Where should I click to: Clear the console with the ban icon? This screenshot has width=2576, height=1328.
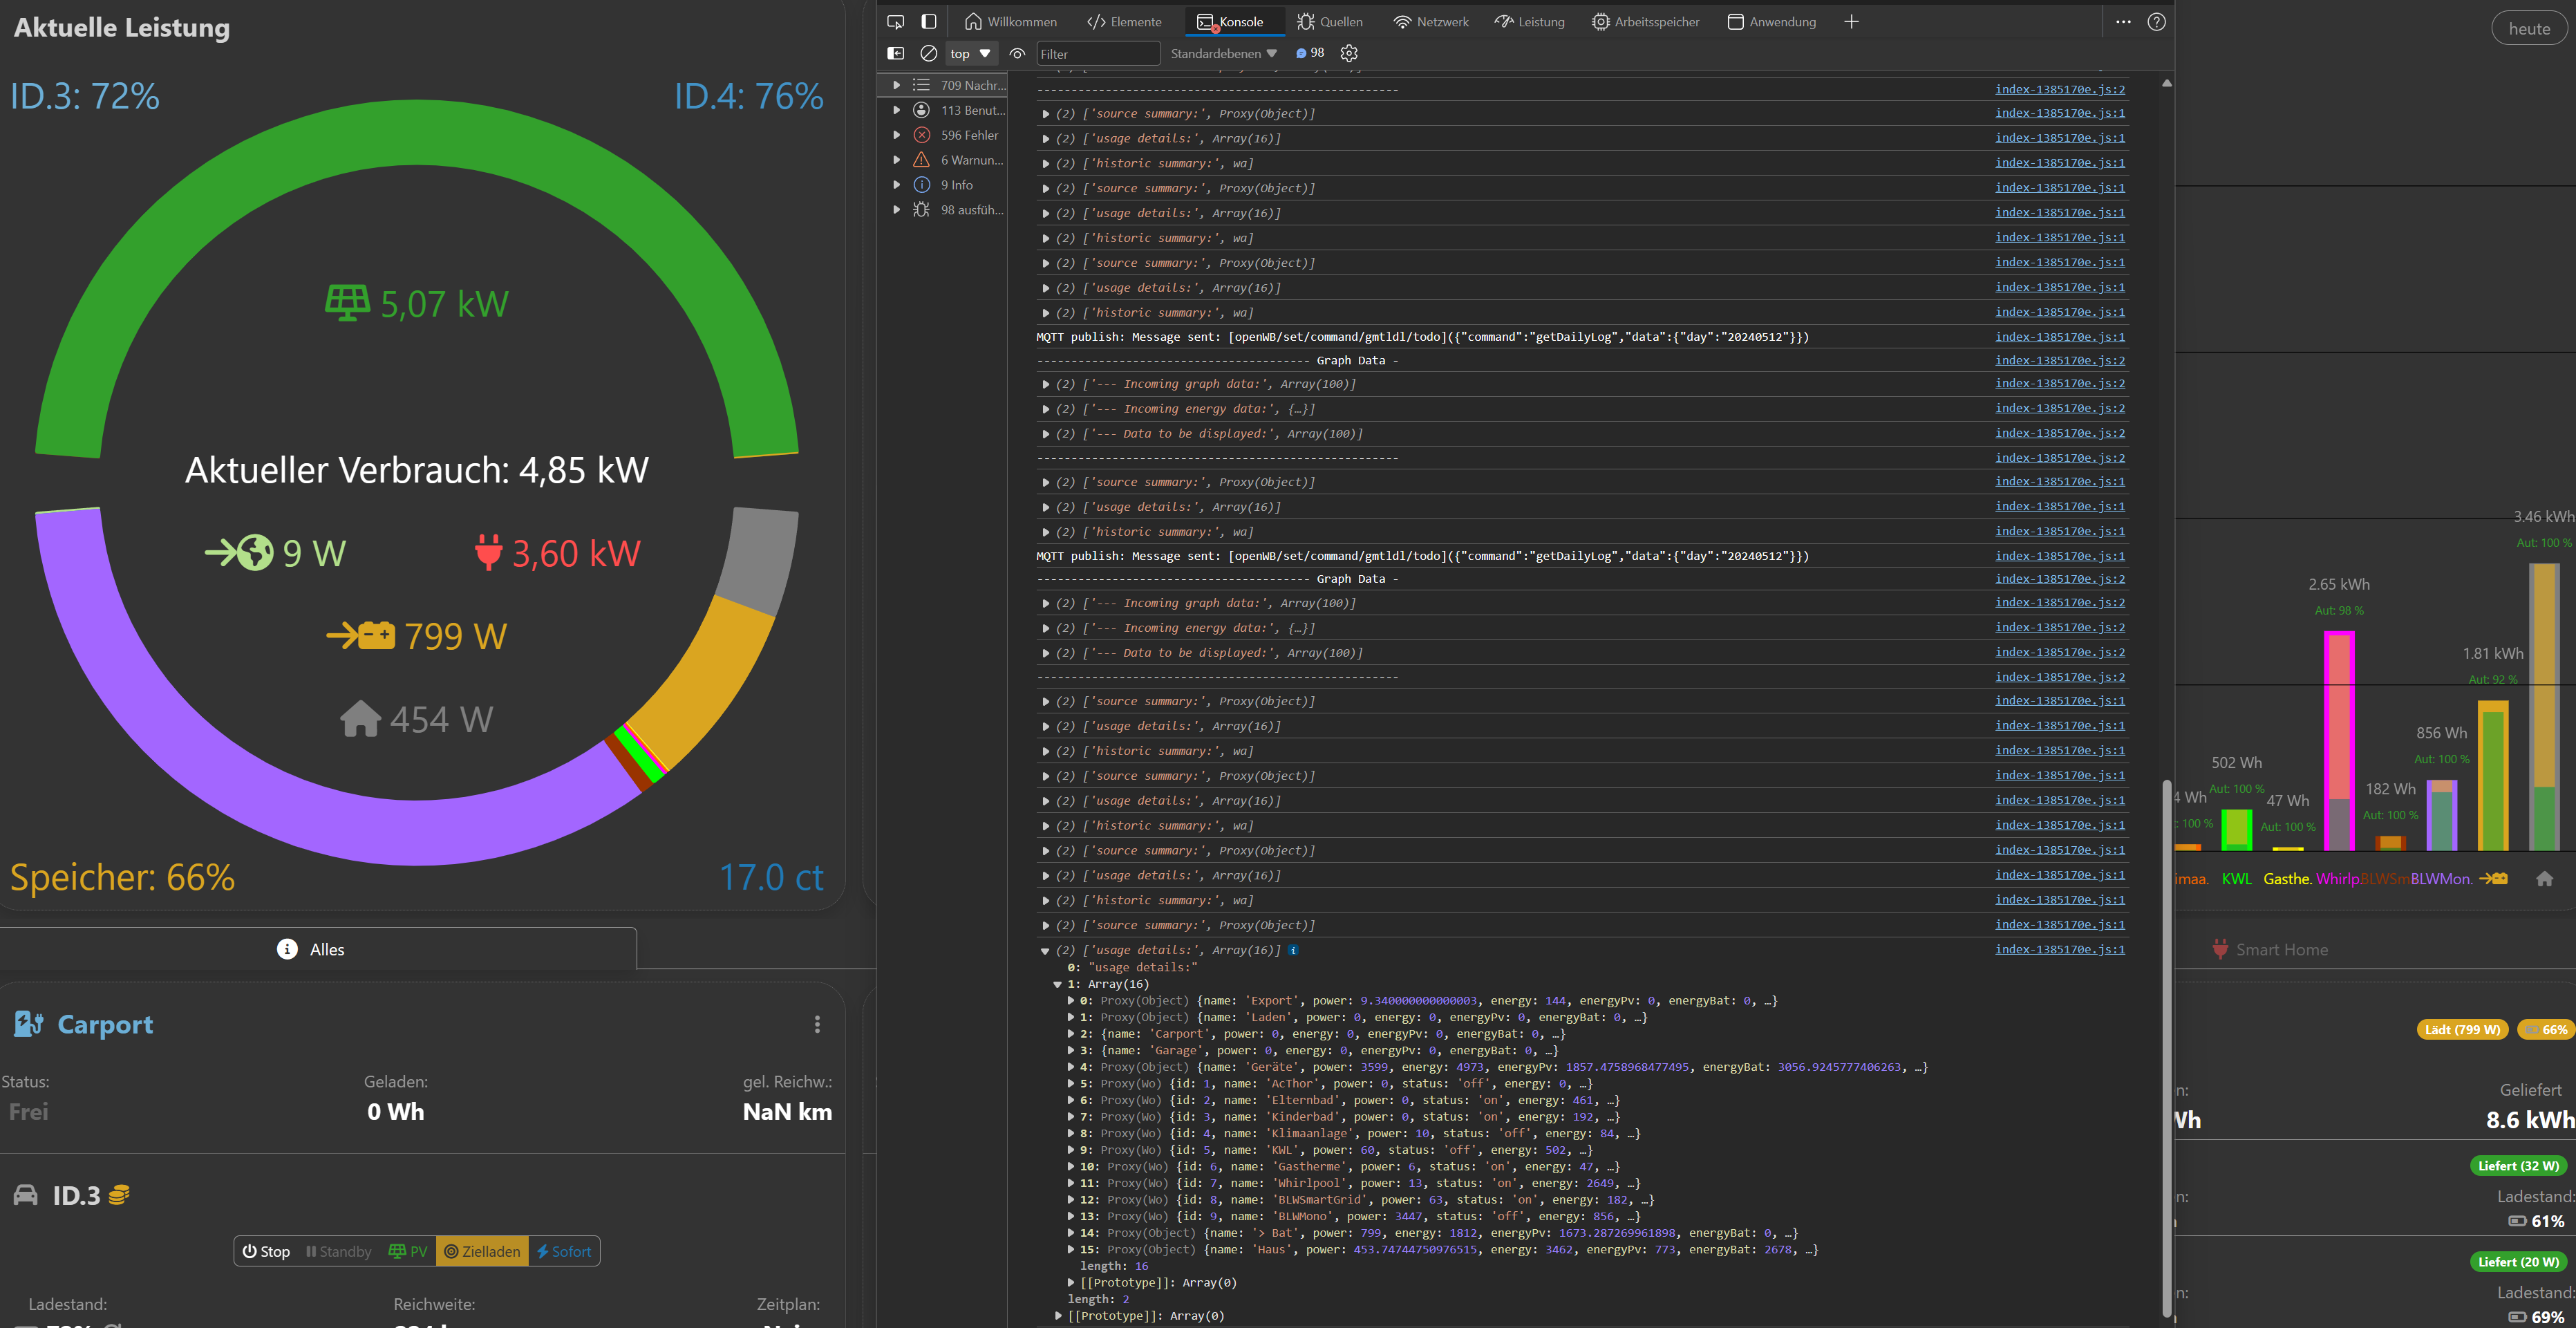pos(928,53)
